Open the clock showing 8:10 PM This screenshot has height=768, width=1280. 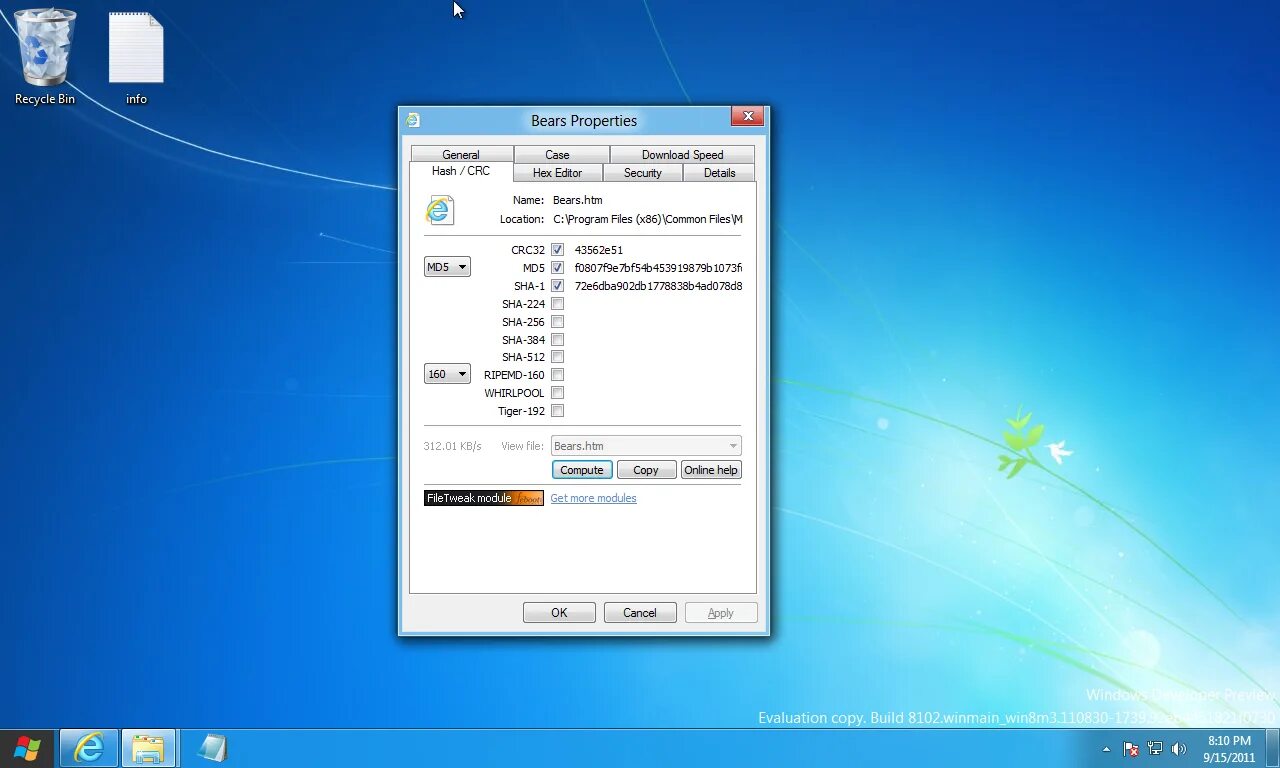[x=1229, y=749]
